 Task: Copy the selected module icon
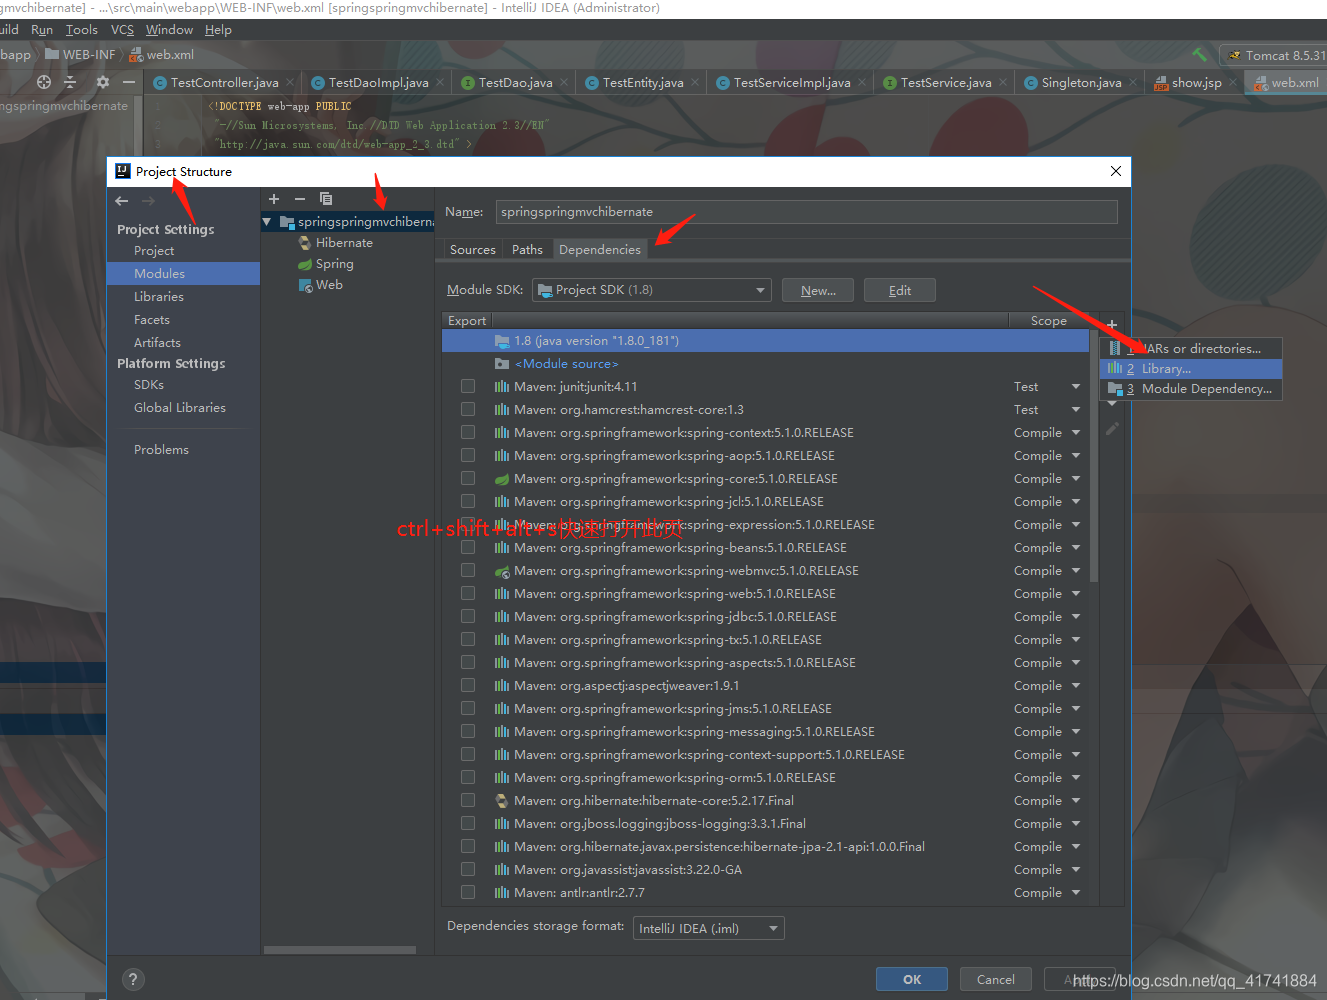(326, 199)
